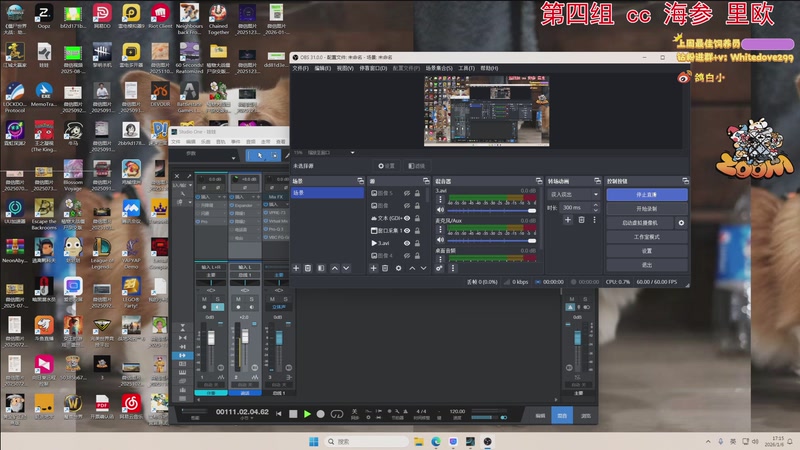Move scene down arrow in OBS Scenes toolbar
Image resolution: width=800 pixels, height=450 pixels.
(346, 268)
